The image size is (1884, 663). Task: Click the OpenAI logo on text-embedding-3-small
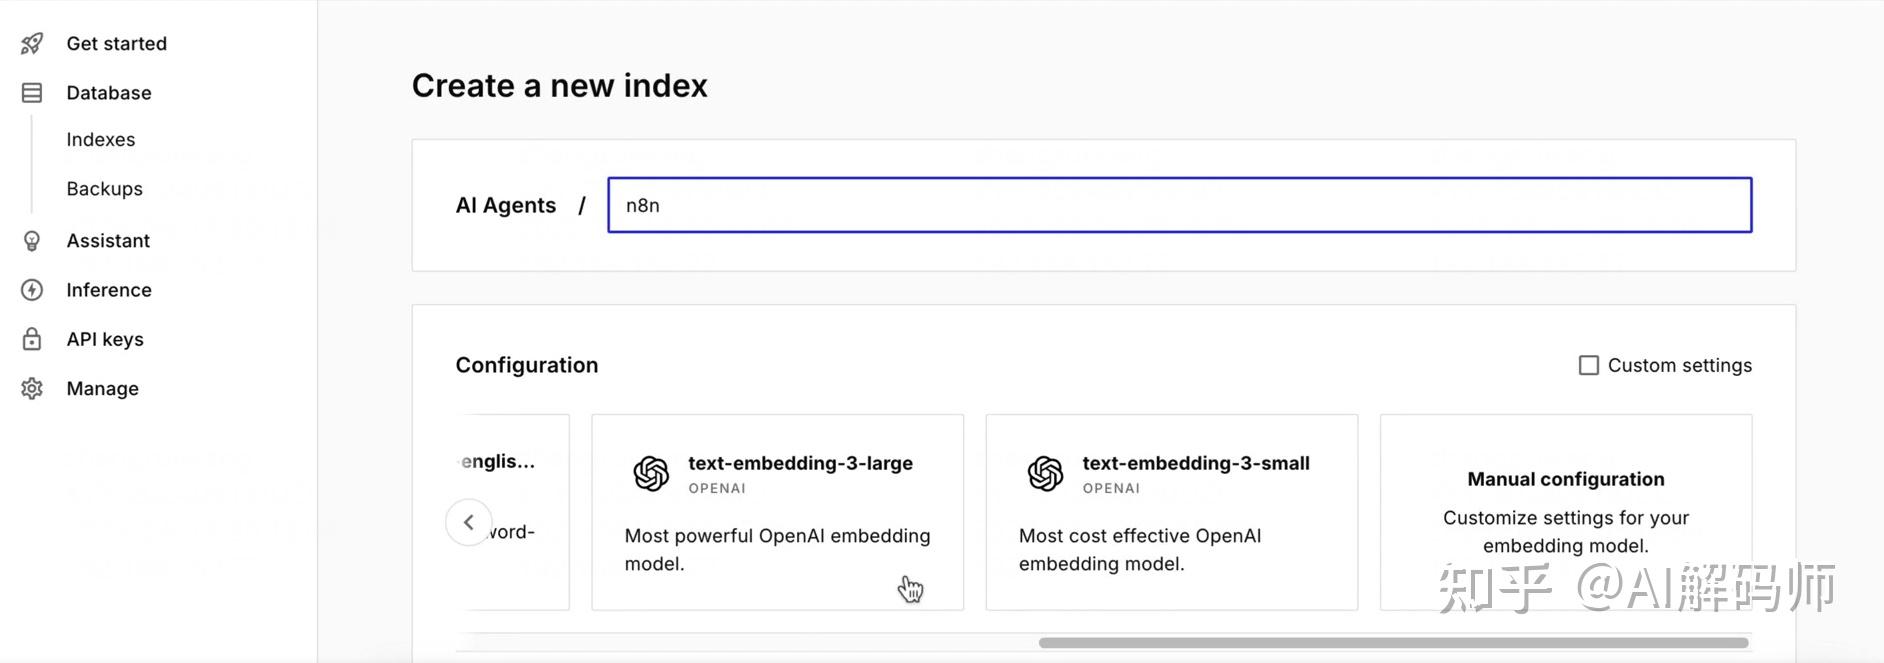point(1045,473)
